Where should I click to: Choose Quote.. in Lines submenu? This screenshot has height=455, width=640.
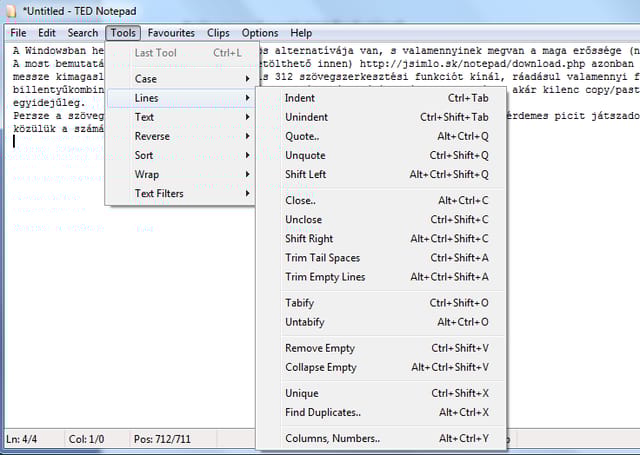click(382, 136)
